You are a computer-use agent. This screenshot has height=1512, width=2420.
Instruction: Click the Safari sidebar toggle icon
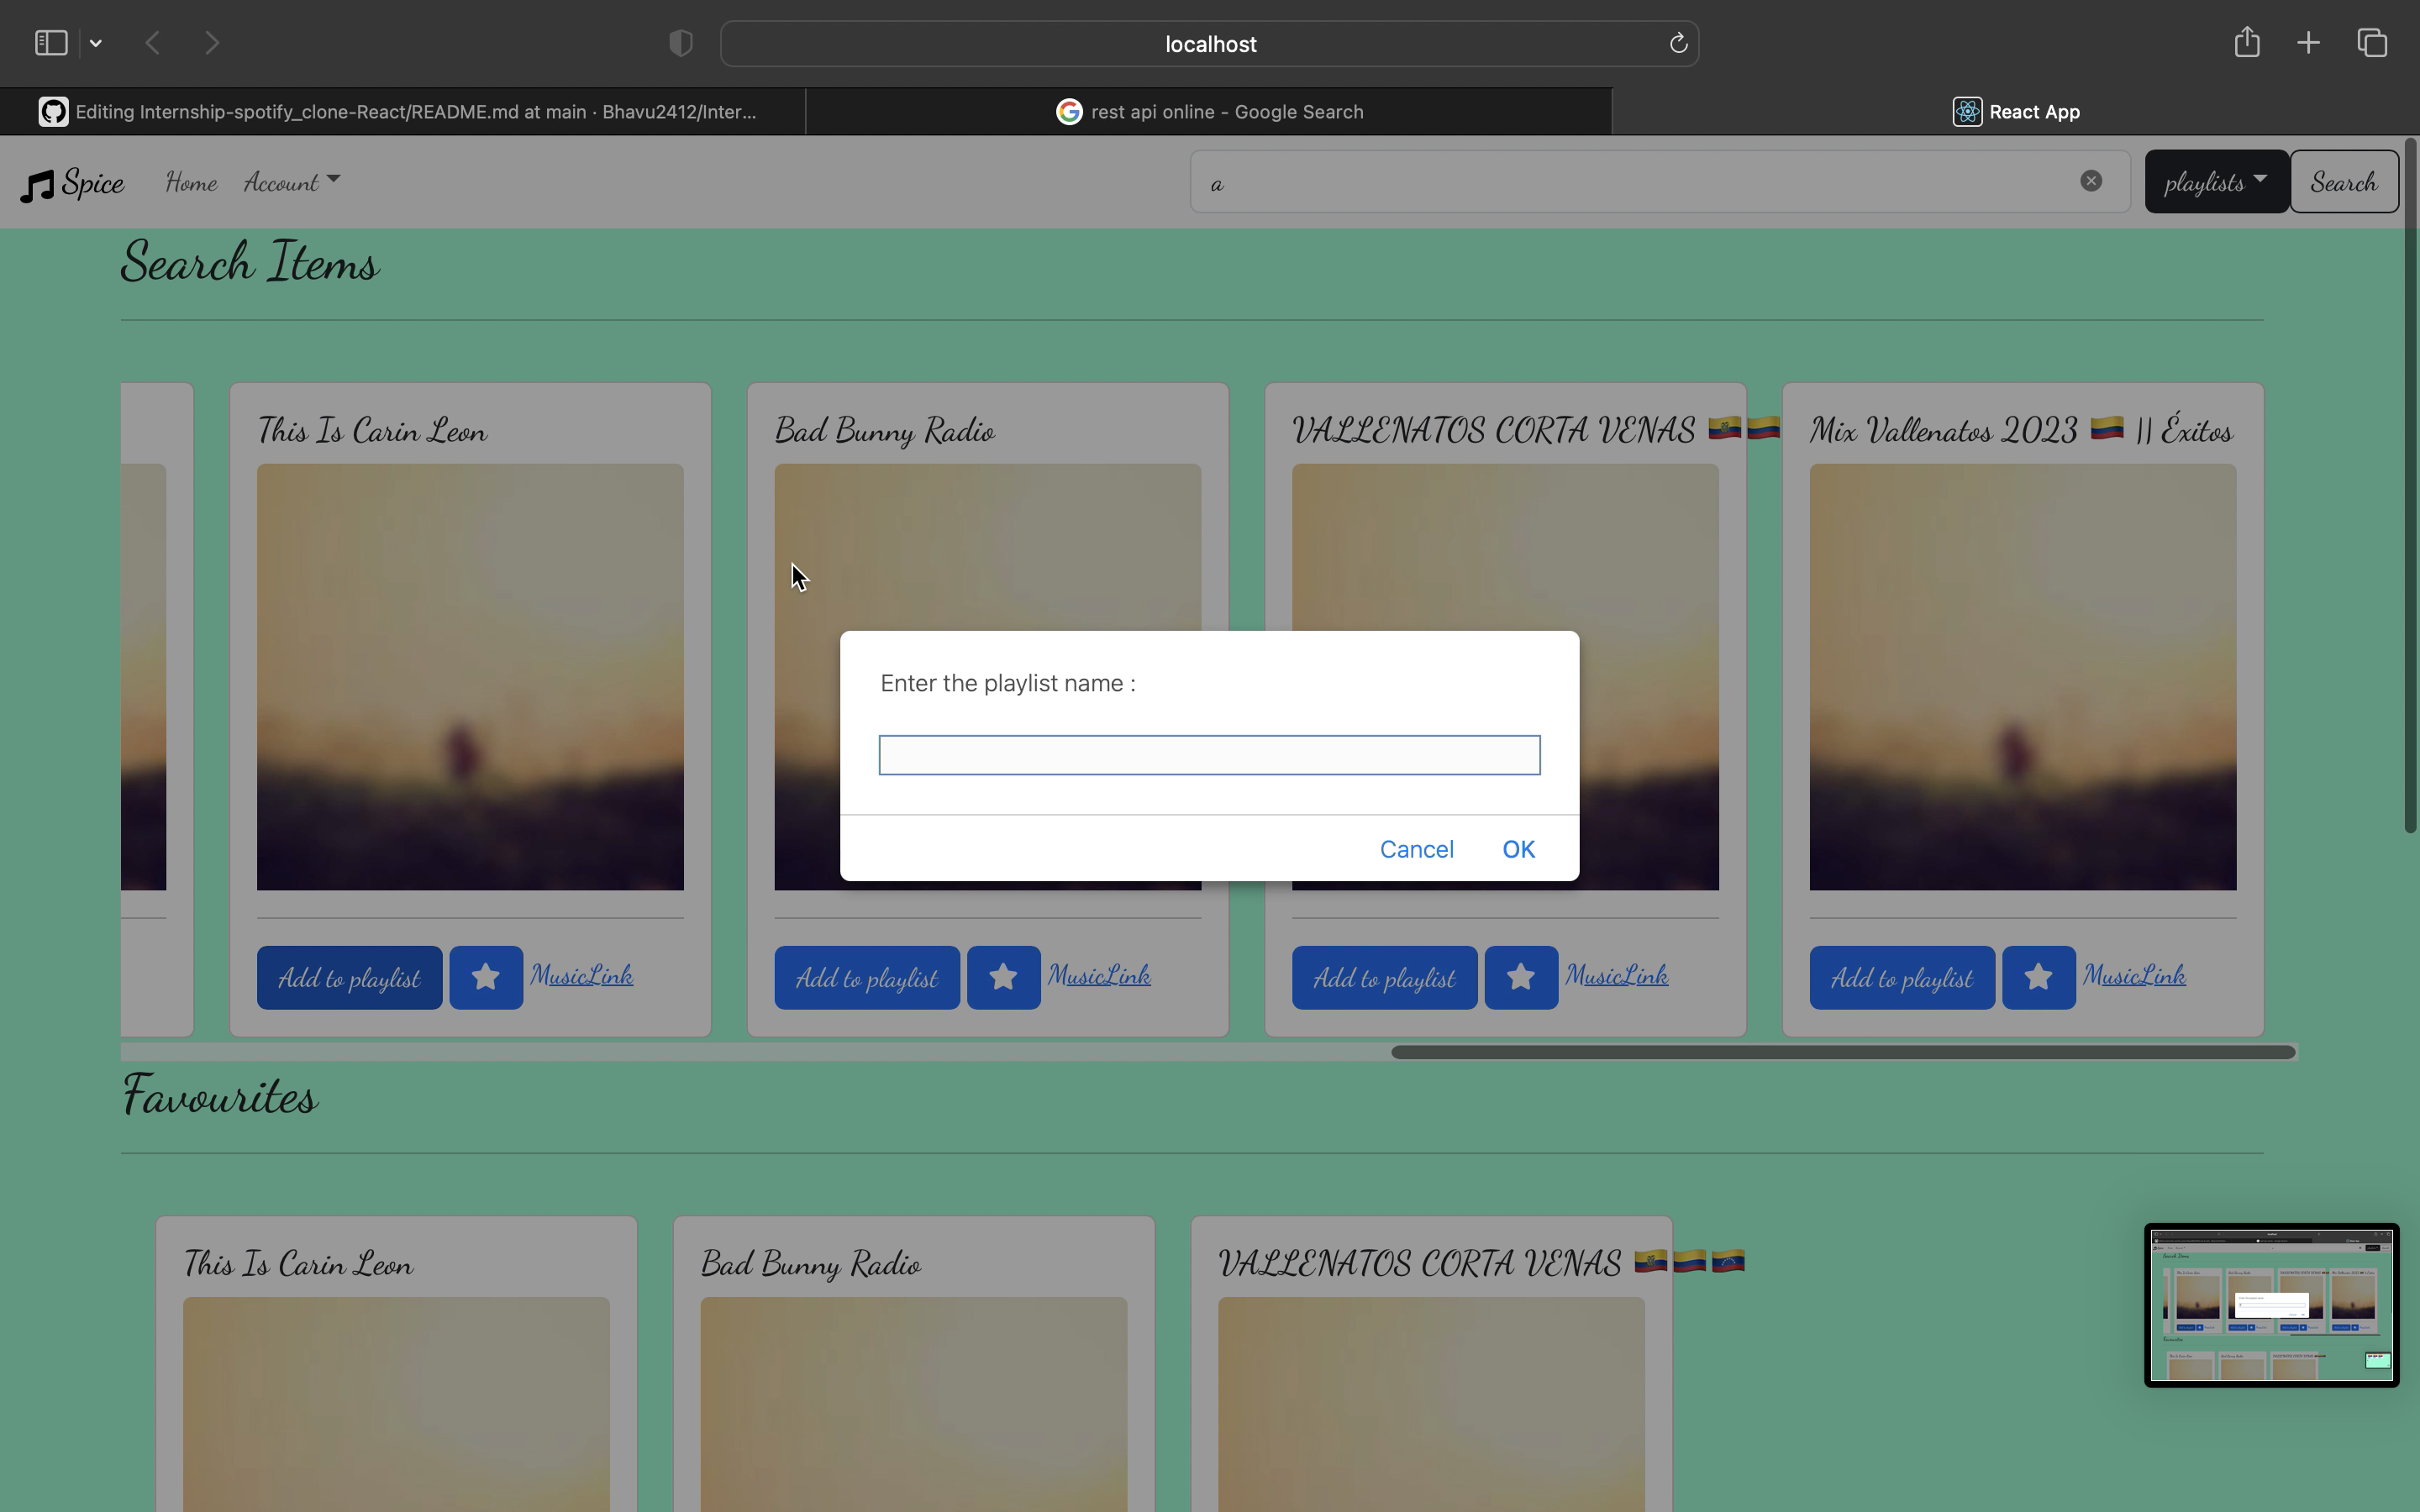[51, 43]
